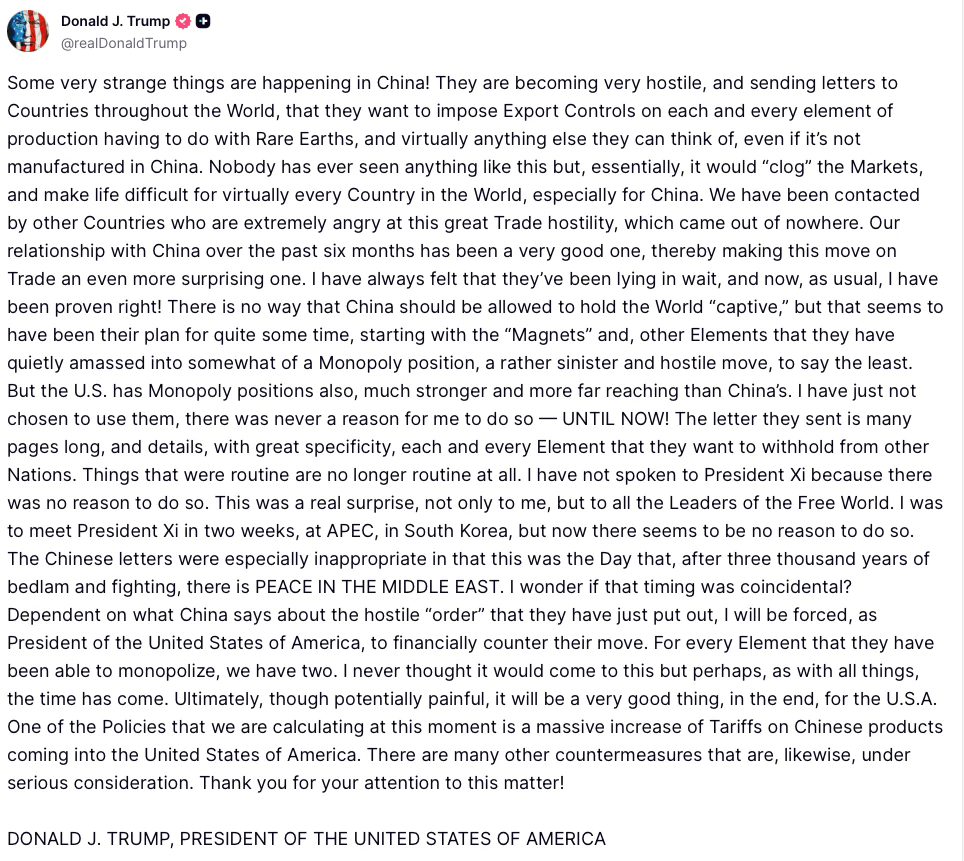Open the Donald J. Trump display name
Image resolution: width=964 pixels, height=861 pixels.
pos(115,21)
